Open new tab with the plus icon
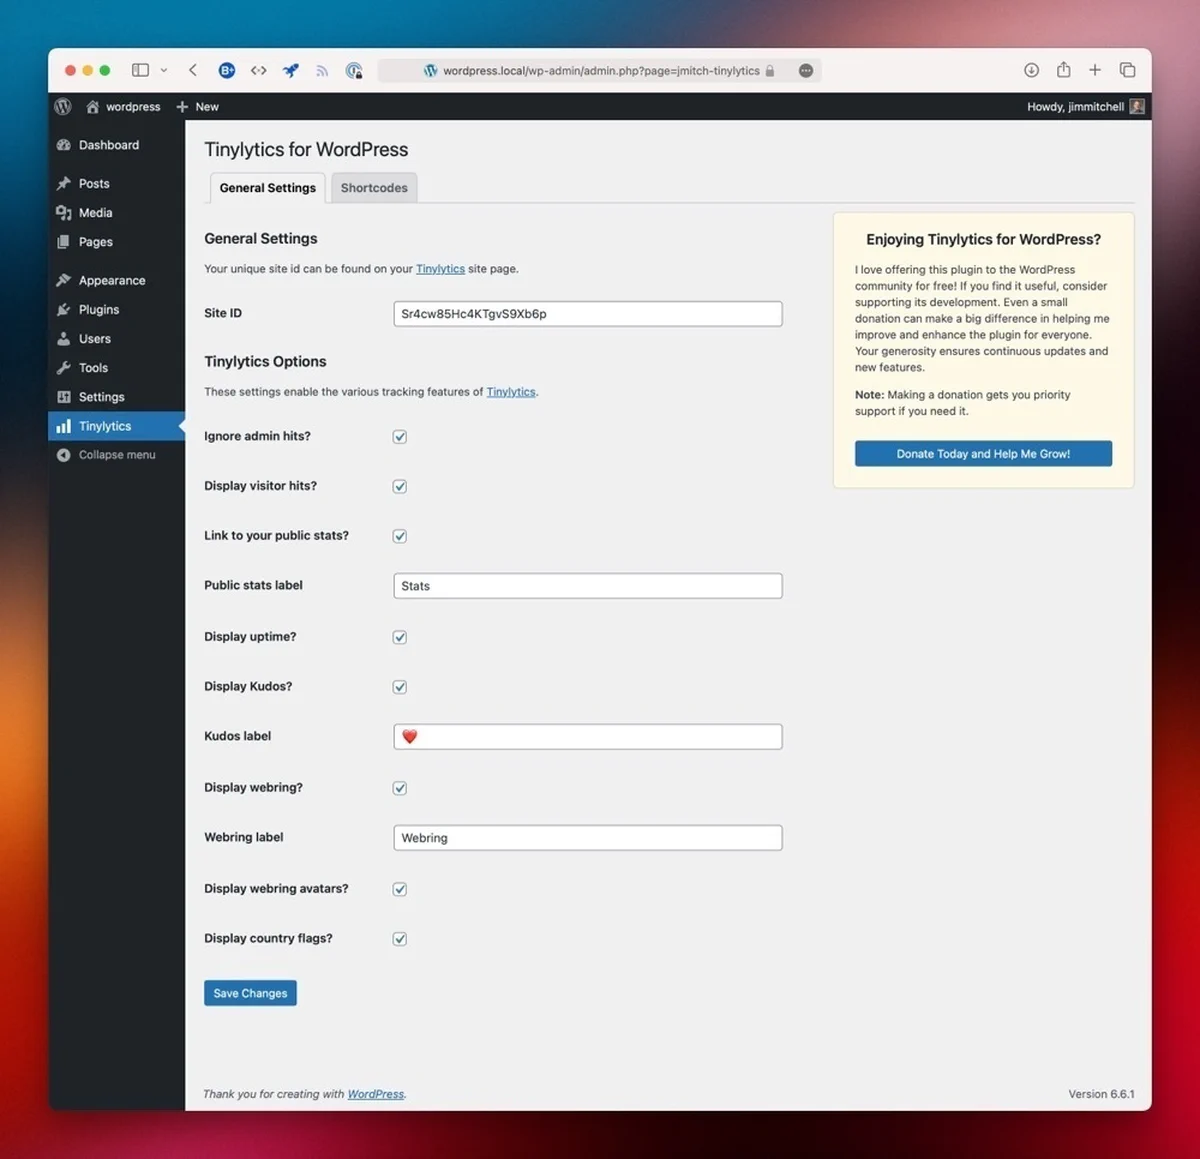The image size is (1200, 1159). (1095, 70)
